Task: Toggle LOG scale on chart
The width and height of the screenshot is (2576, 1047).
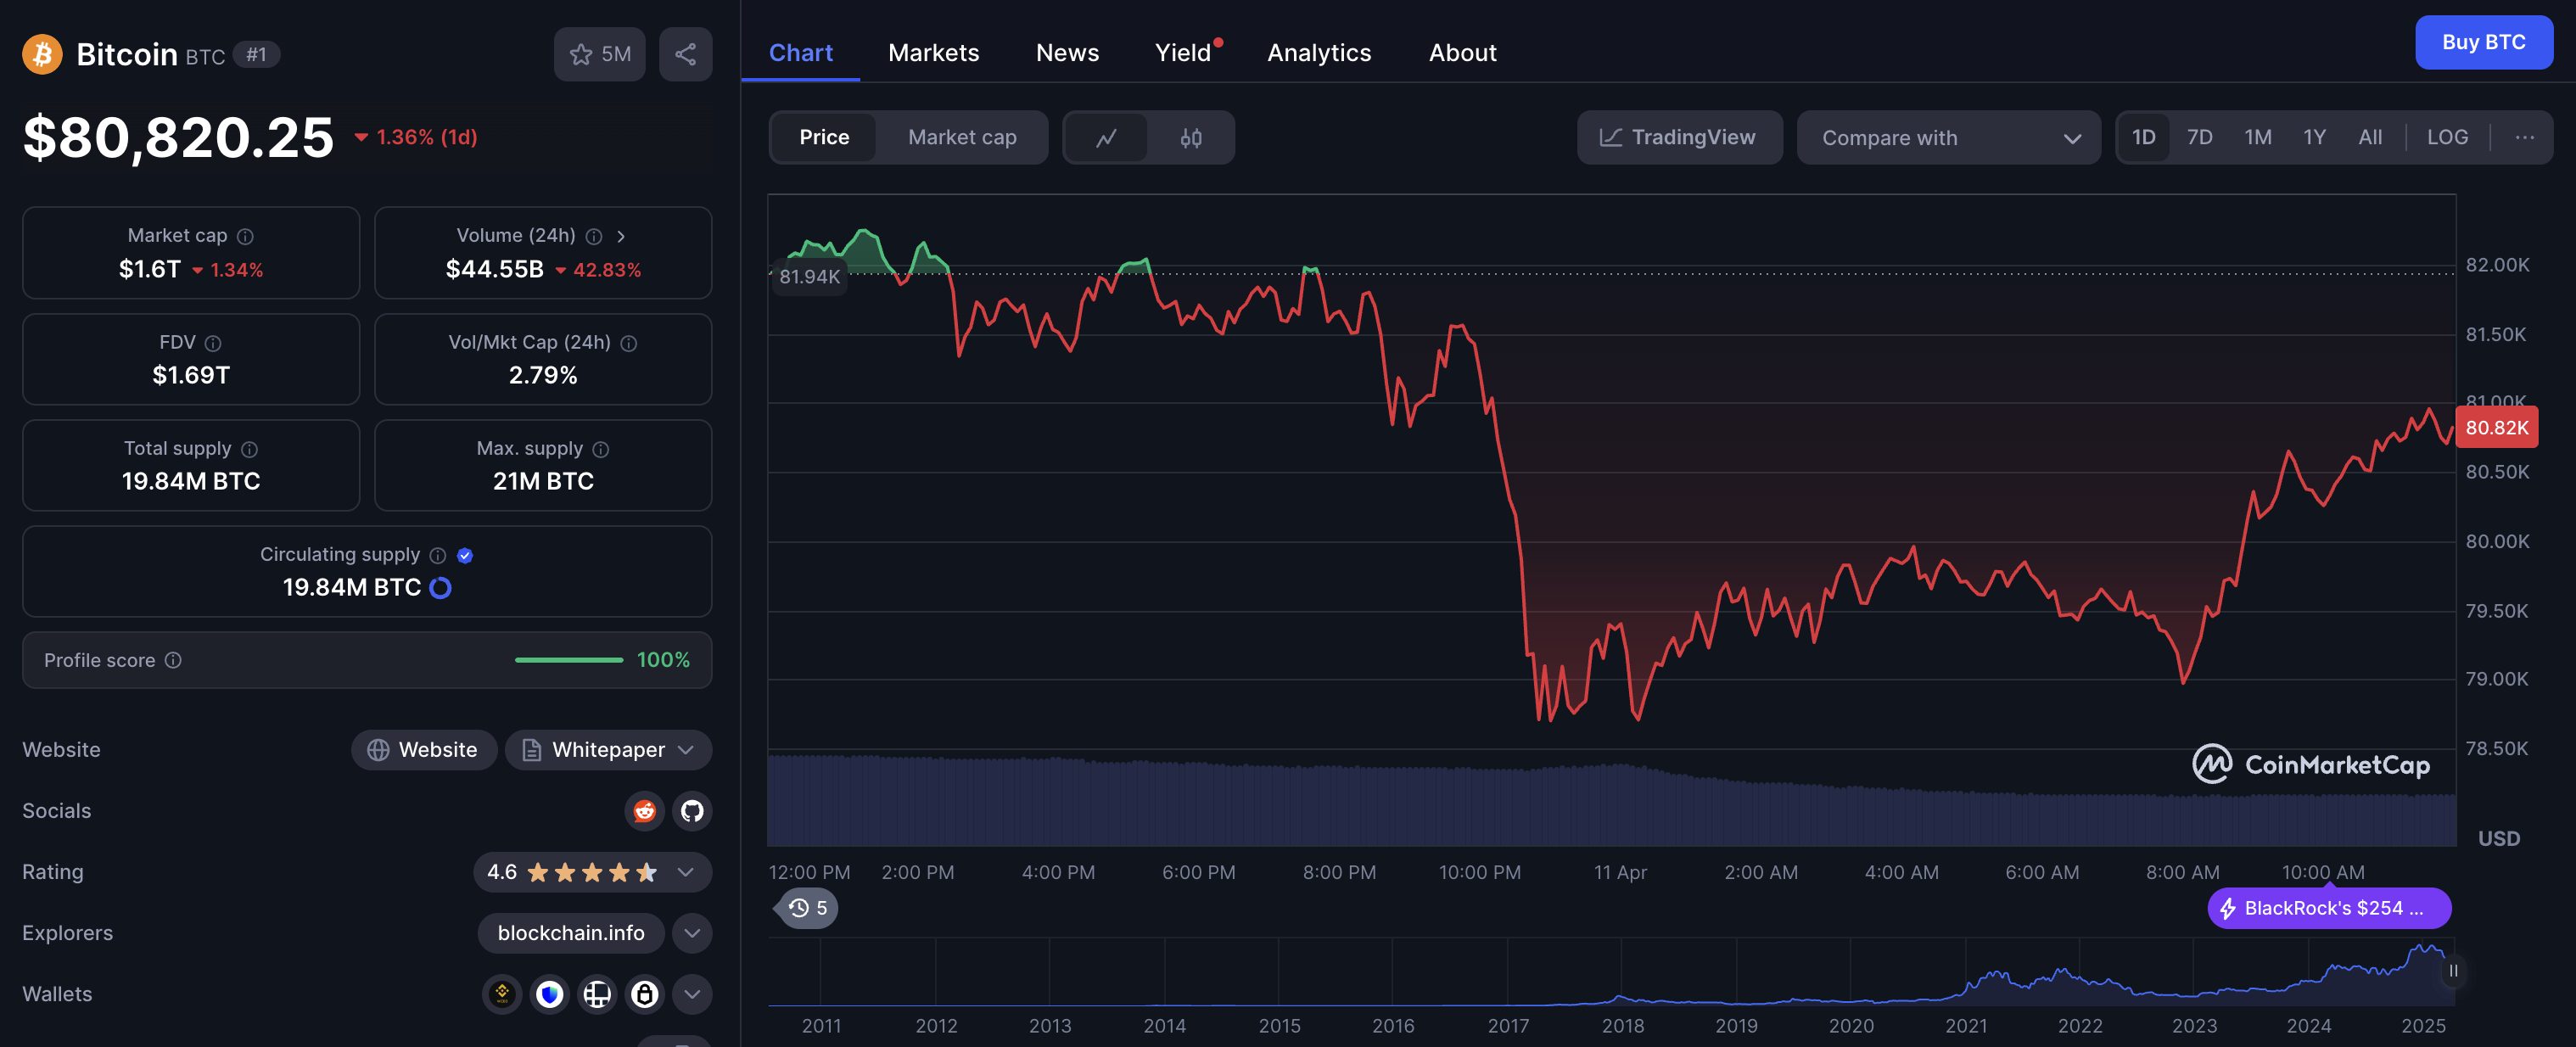Action: pyautogui.click(x=2447, y=137)
